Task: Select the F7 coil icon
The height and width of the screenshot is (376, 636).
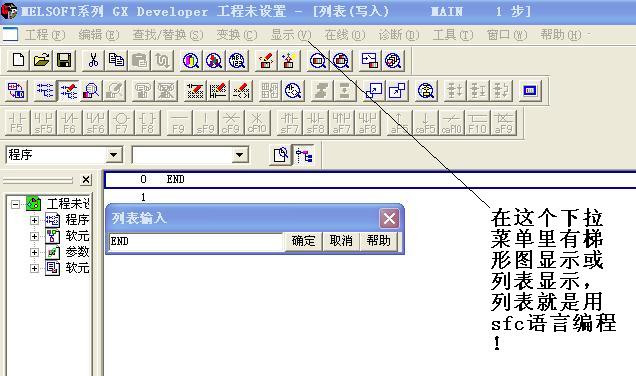Action: [121, 122]
